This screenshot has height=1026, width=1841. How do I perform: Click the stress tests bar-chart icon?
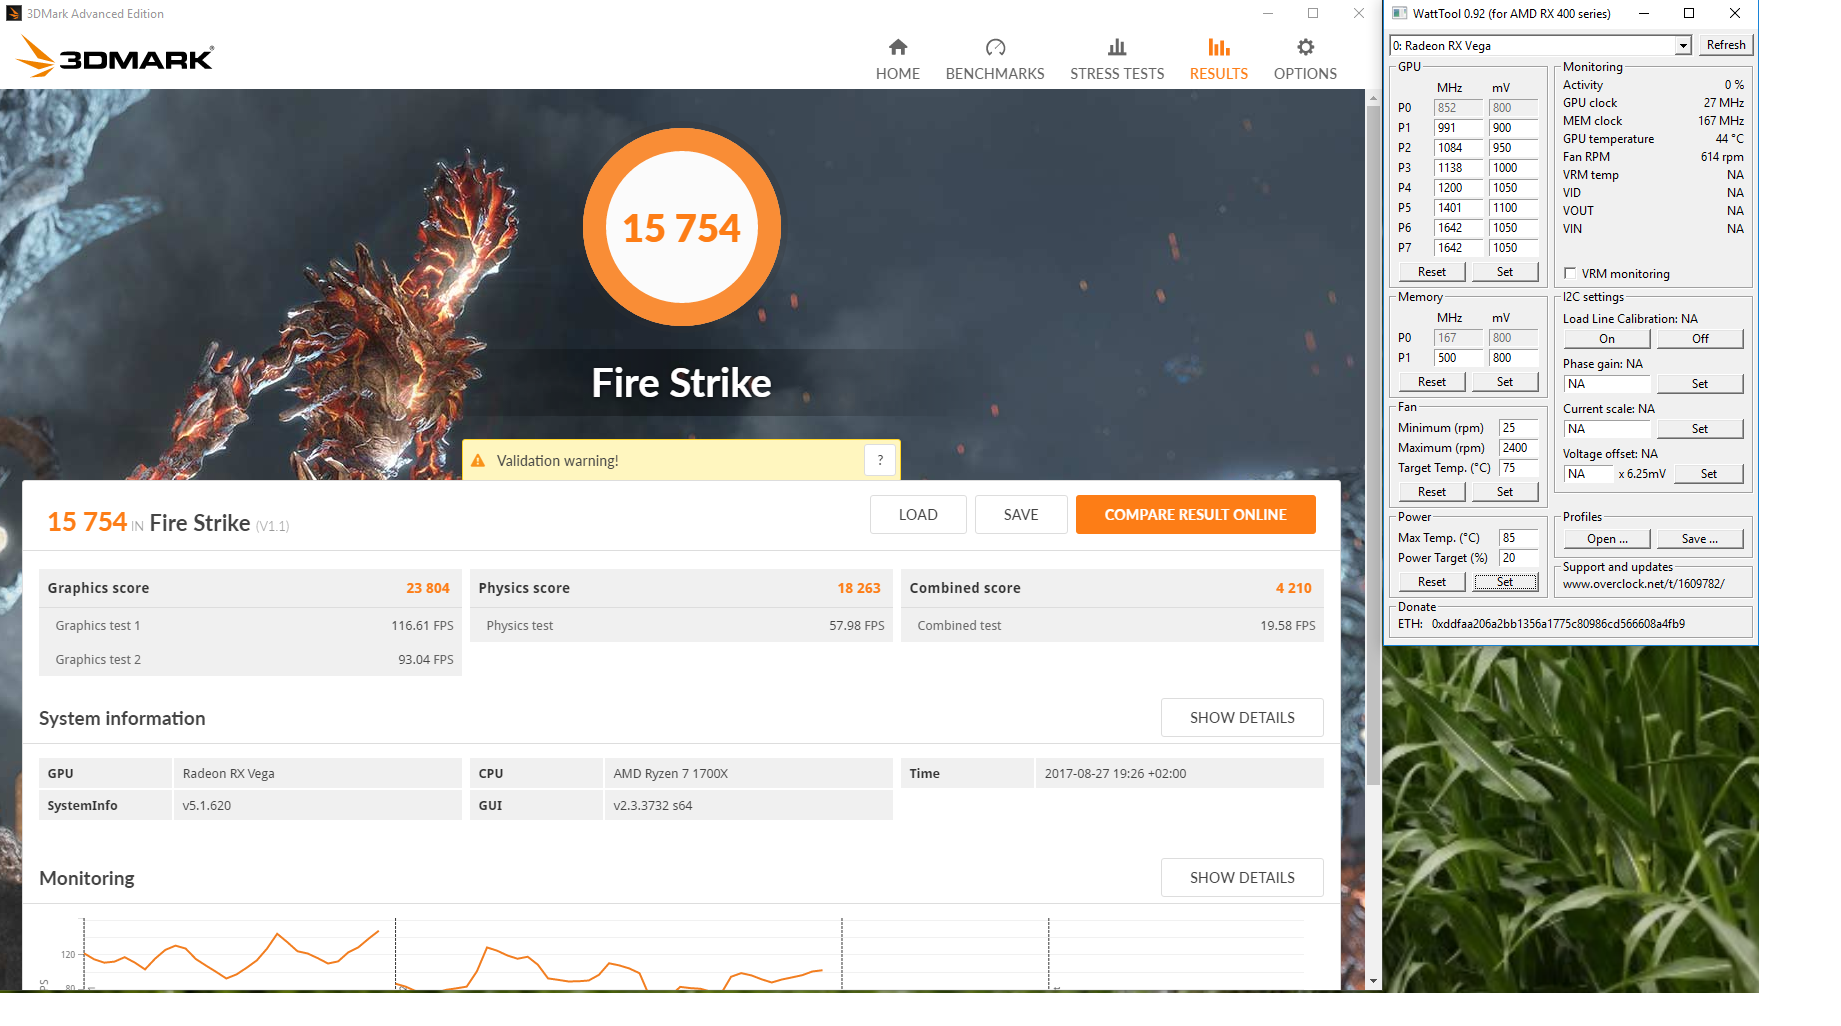(1117, 47)
